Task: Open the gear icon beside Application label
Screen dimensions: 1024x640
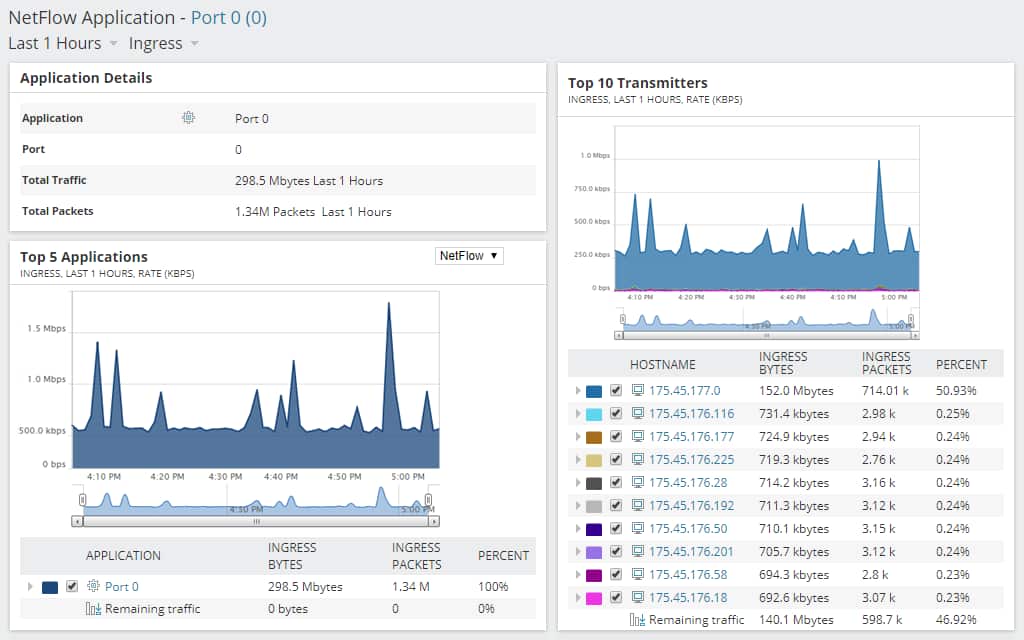Action: 187,118
